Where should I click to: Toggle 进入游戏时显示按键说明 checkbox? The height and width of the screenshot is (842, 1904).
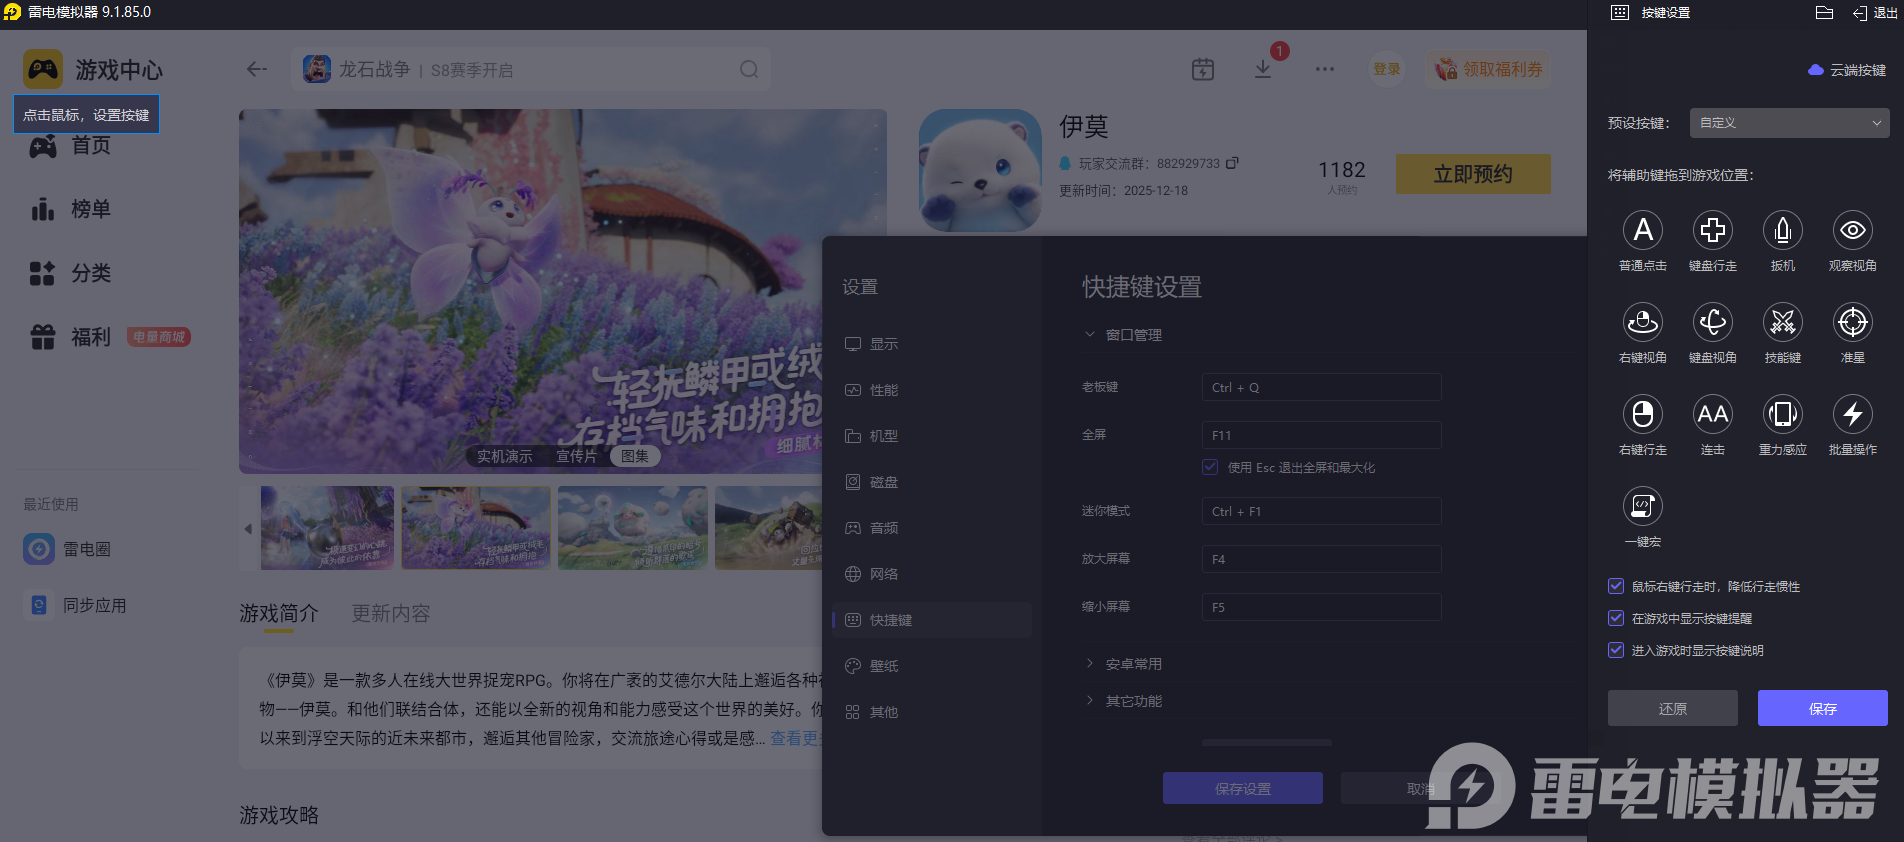click(x=1615, y=650)
